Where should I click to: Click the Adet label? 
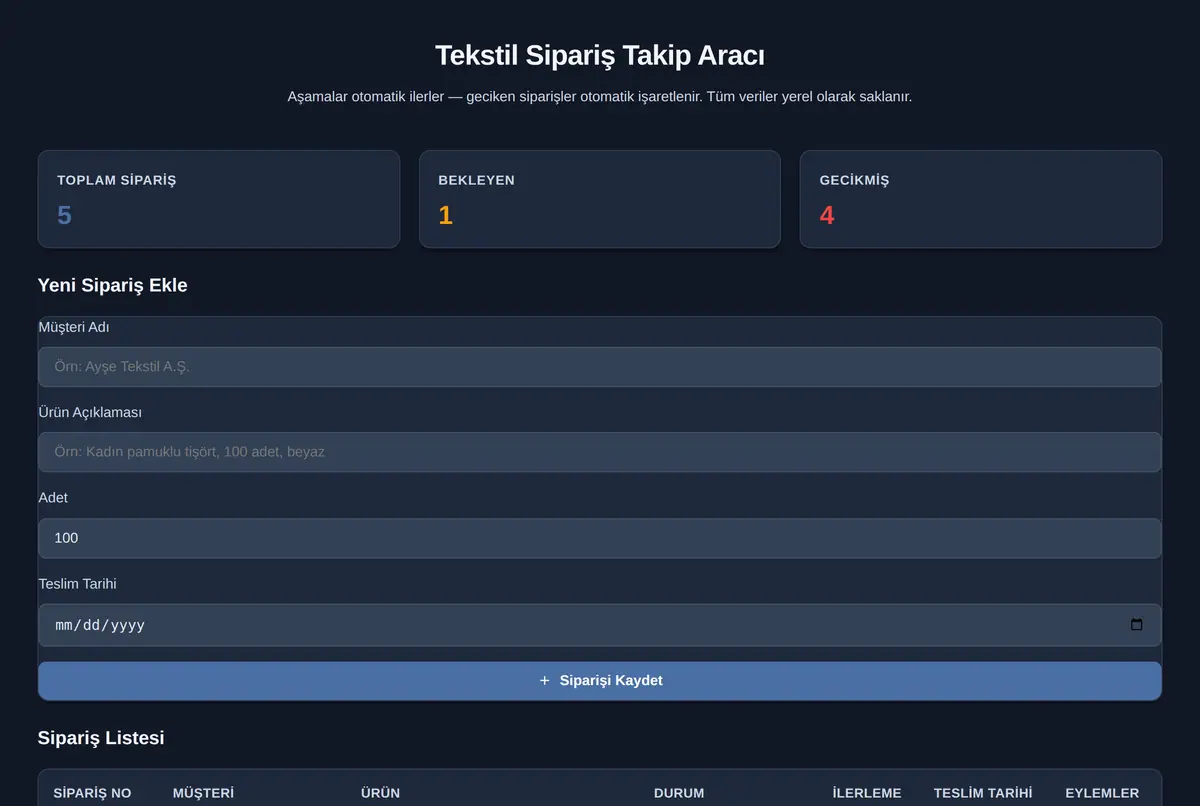[x=54, y=497]
